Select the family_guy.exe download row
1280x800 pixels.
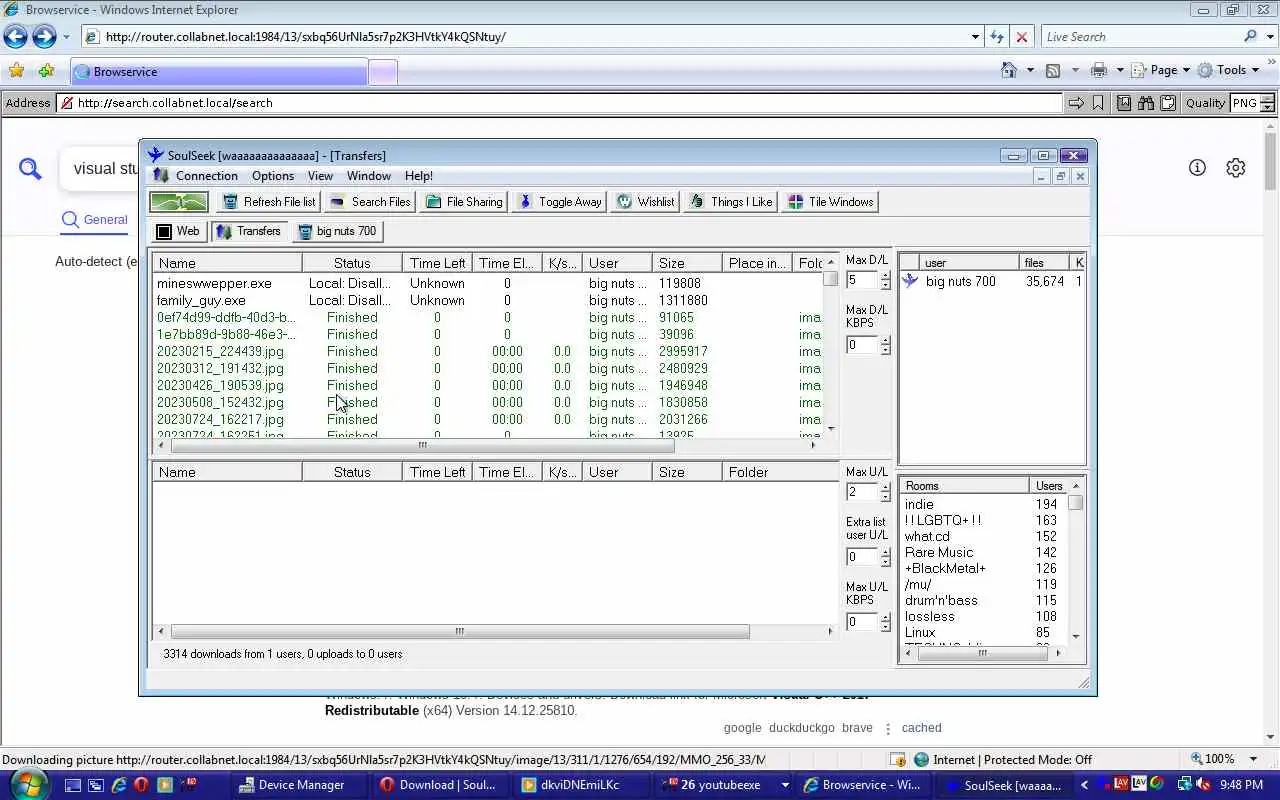[488, 300]
